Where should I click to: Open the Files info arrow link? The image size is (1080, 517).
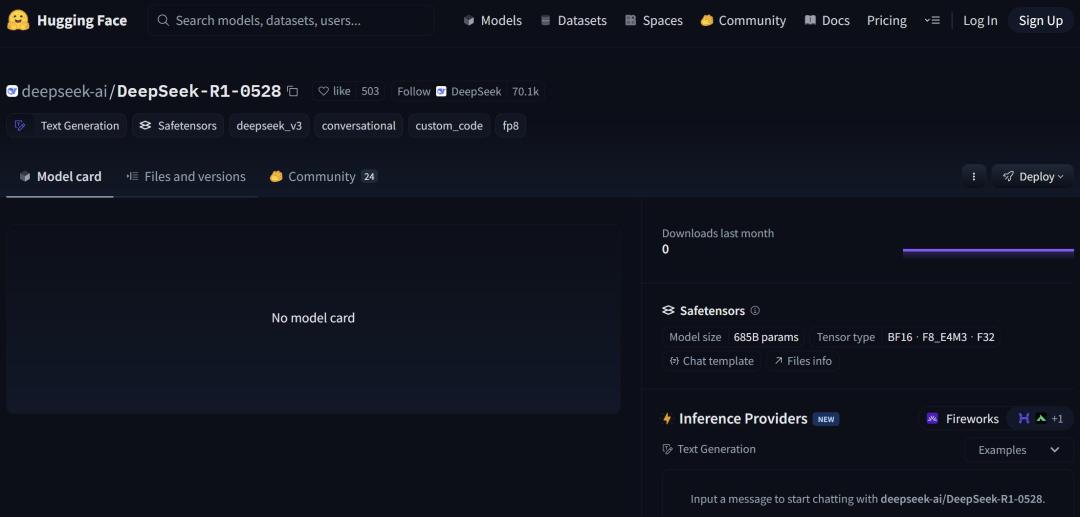tap(802, 361)
